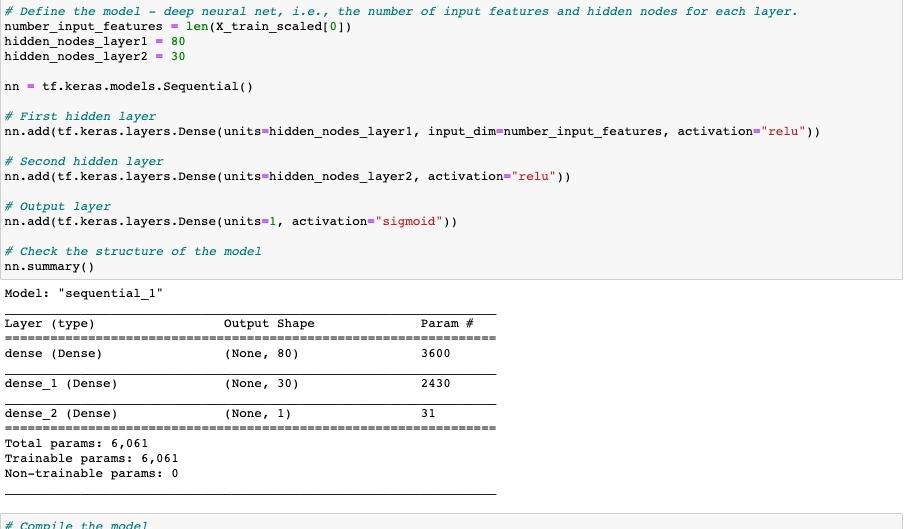The image size is (911, 529).
Task: Click the 'Total params: 6,061' line
Action: 76,444
